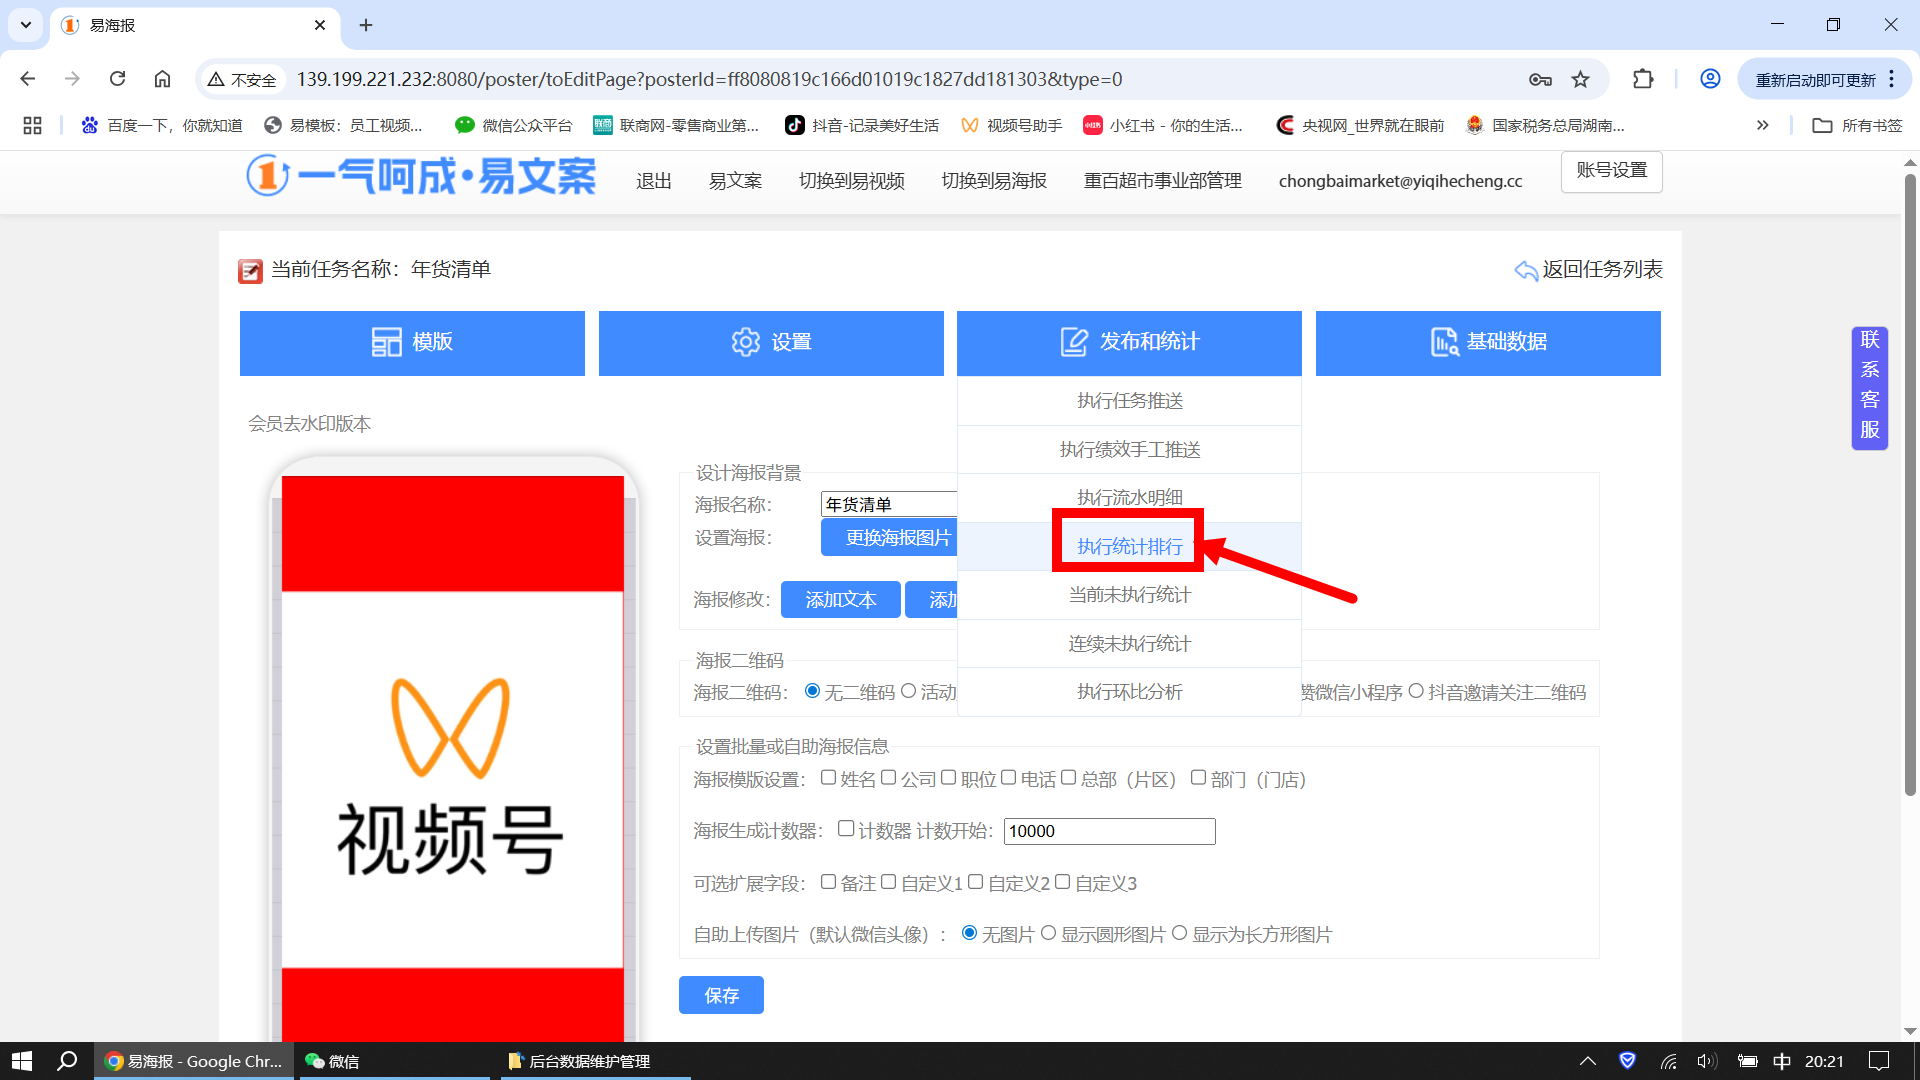This screenshot has height=1080, width=1920.
Task: Choose 执行环比分析 from the menu
Action: click(1129, 692)
